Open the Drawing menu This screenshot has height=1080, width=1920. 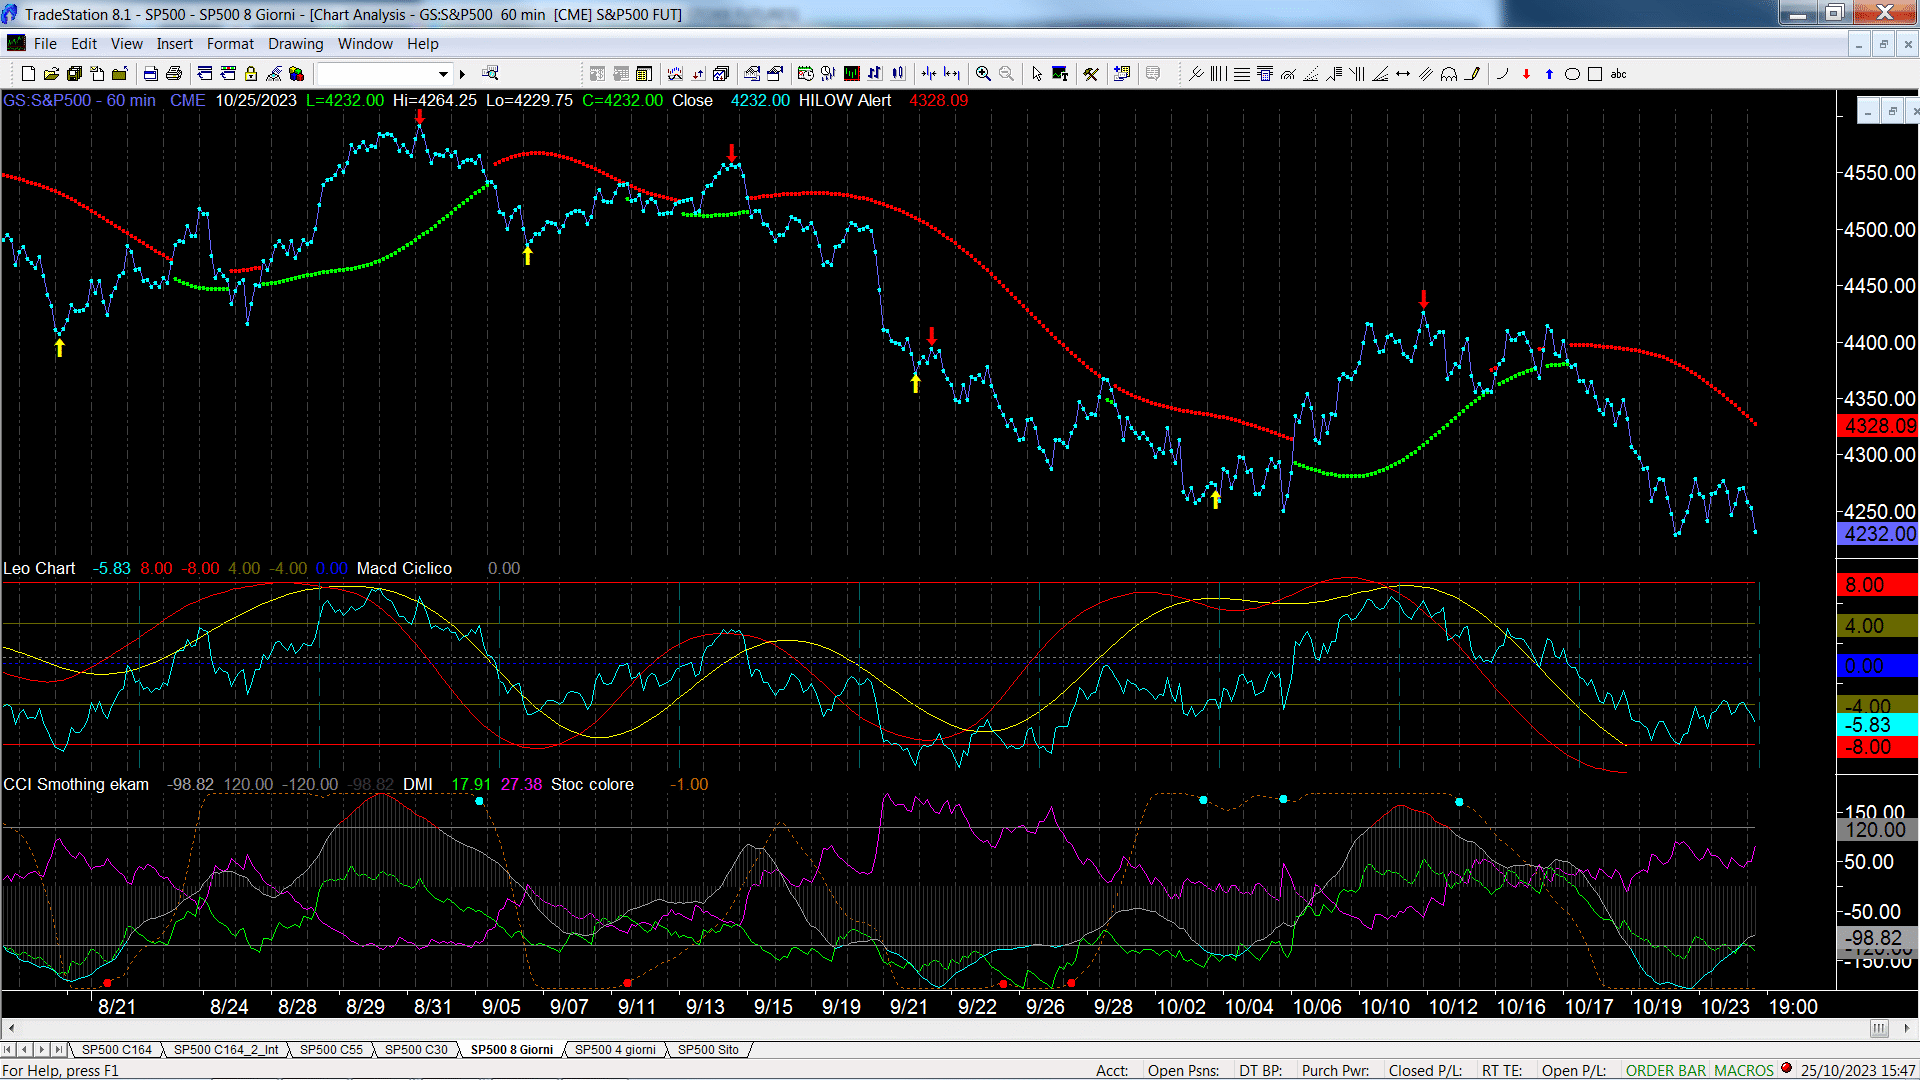[296, 44]
